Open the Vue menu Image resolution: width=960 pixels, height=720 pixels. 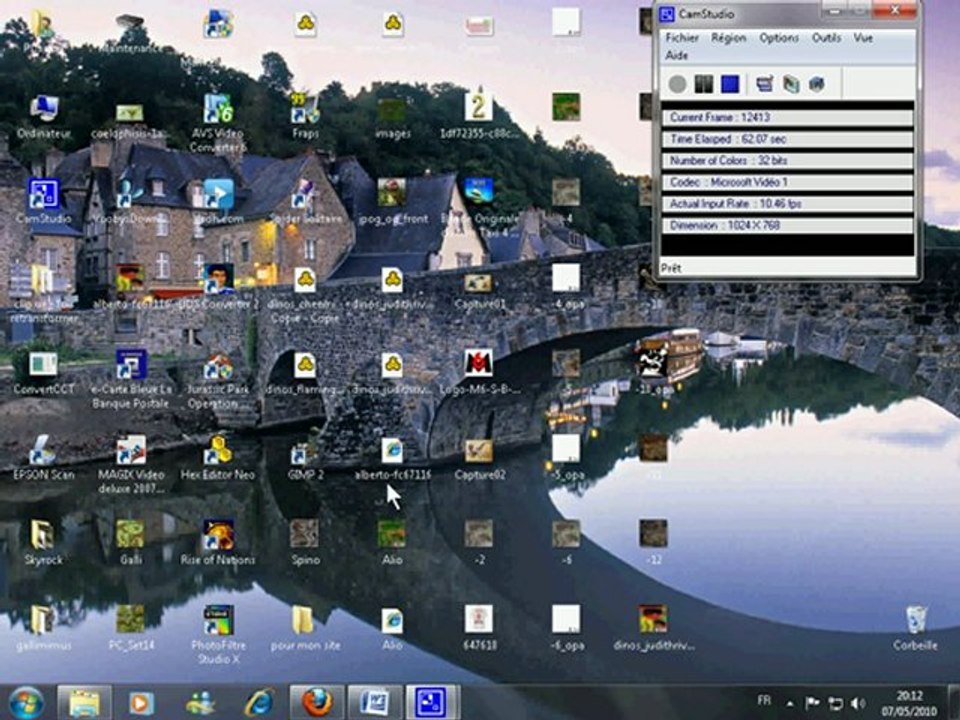click(x=863, y=38)
